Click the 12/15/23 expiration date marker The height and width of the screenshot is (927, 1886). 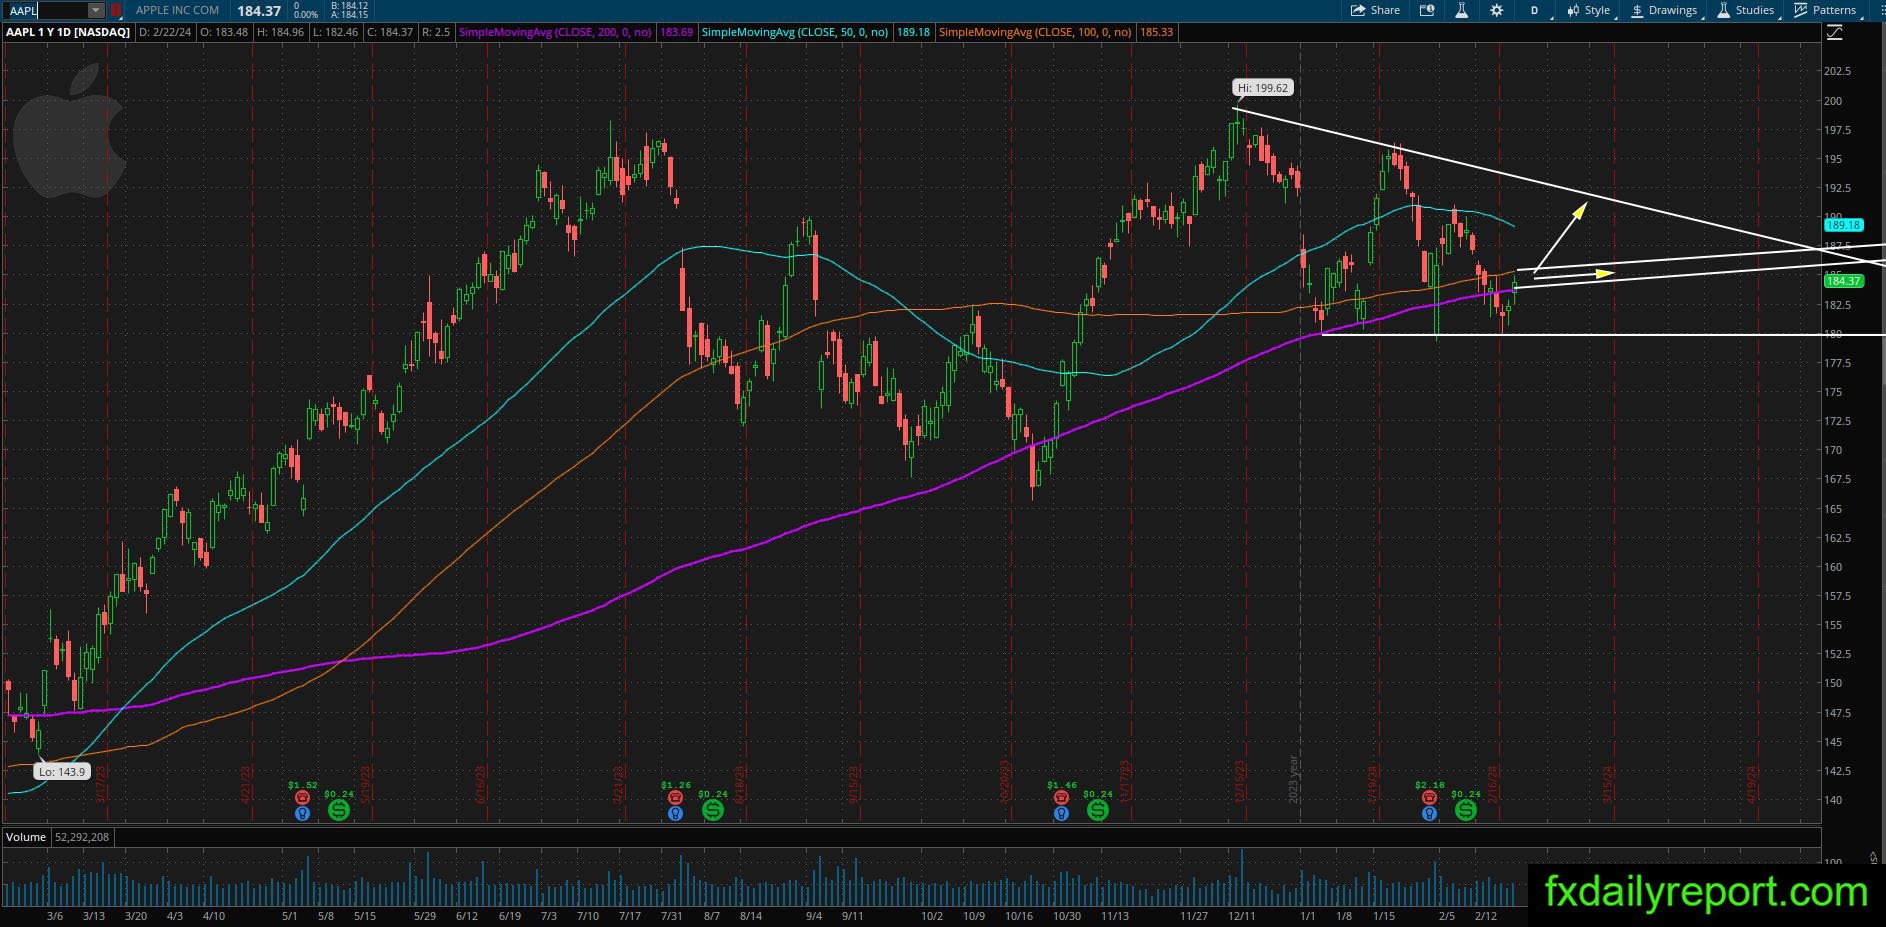tap(1240, 783)
